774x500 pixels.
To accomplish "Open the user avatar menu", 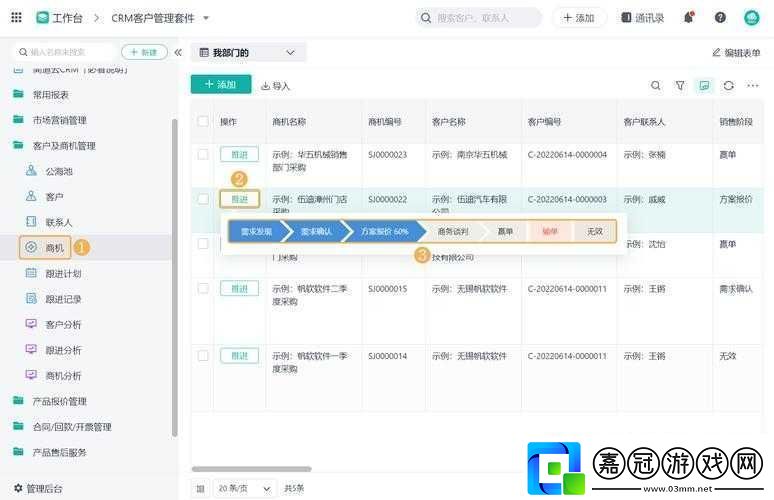I will pyautogui.click(x=752, y=18).
